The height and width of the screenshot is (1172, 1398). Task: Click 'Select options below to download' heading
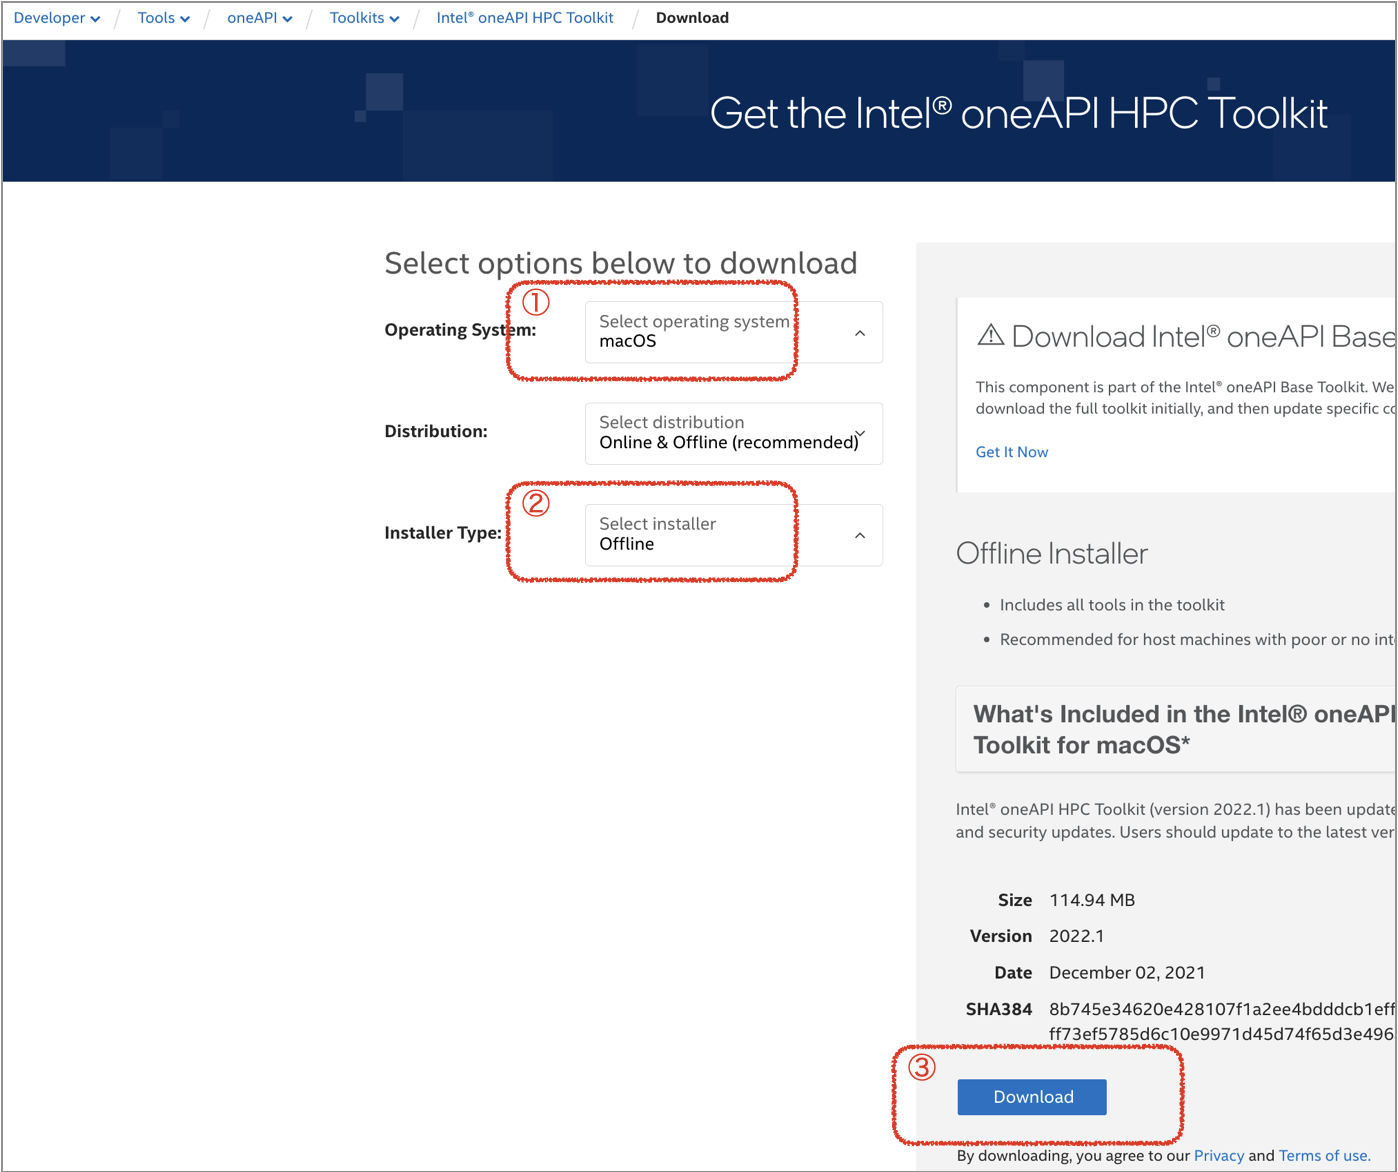pyautogui.click(x=621, y=263)
